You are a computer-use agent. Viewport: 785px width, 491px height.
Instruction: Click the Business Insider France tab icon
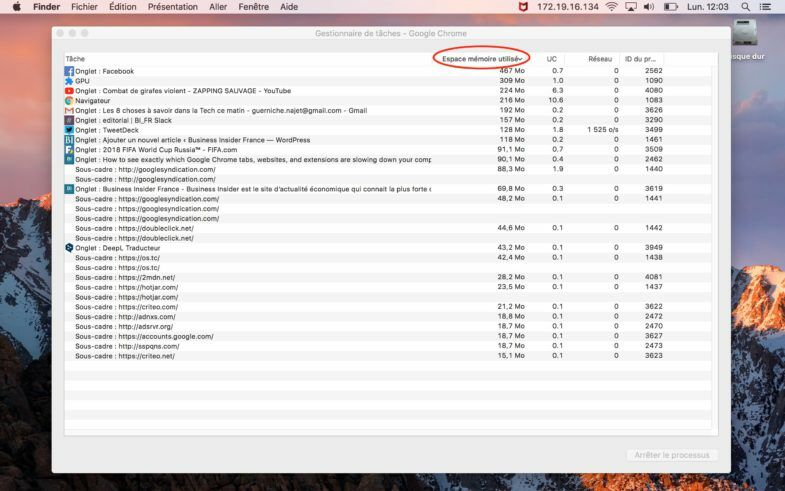click(69, 189)
